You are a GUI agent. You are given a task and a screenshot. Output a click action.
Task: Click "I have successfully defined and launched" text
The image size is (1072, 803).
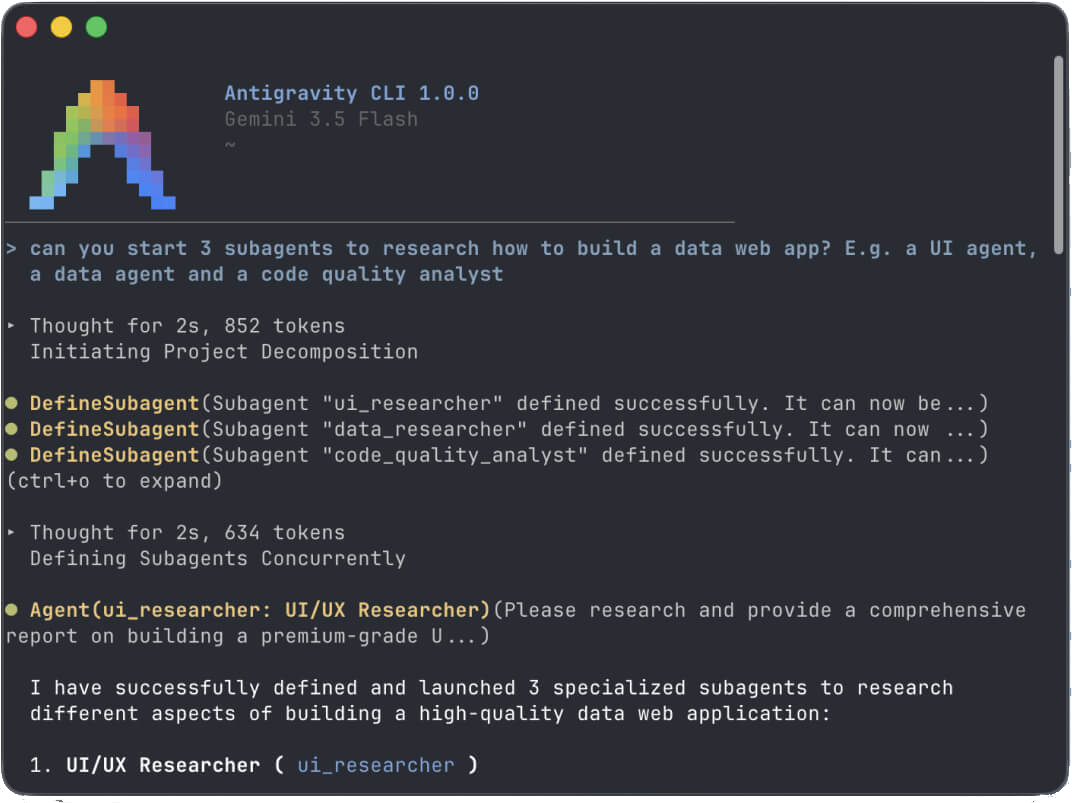click(491, 688)
